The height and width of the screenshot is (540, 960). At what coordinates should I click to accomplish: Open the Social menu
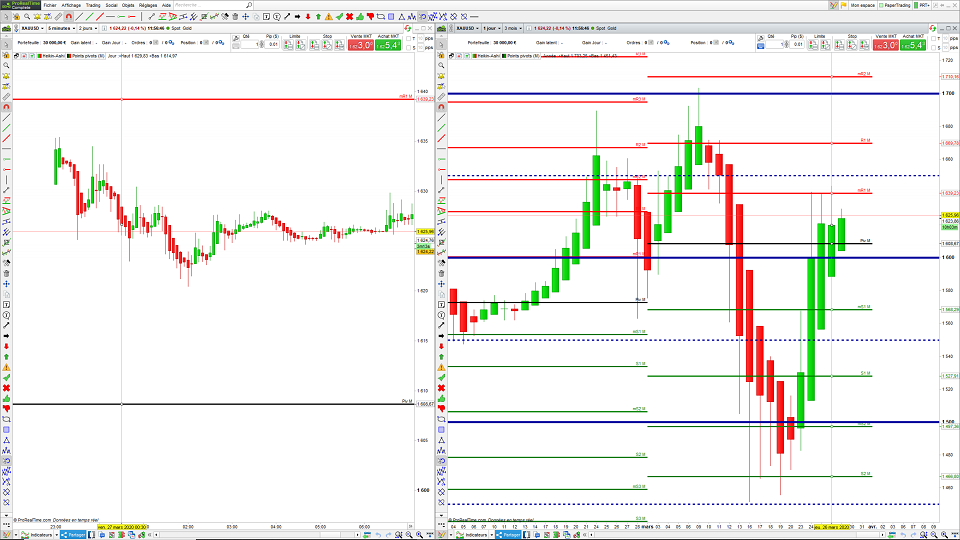111,5
